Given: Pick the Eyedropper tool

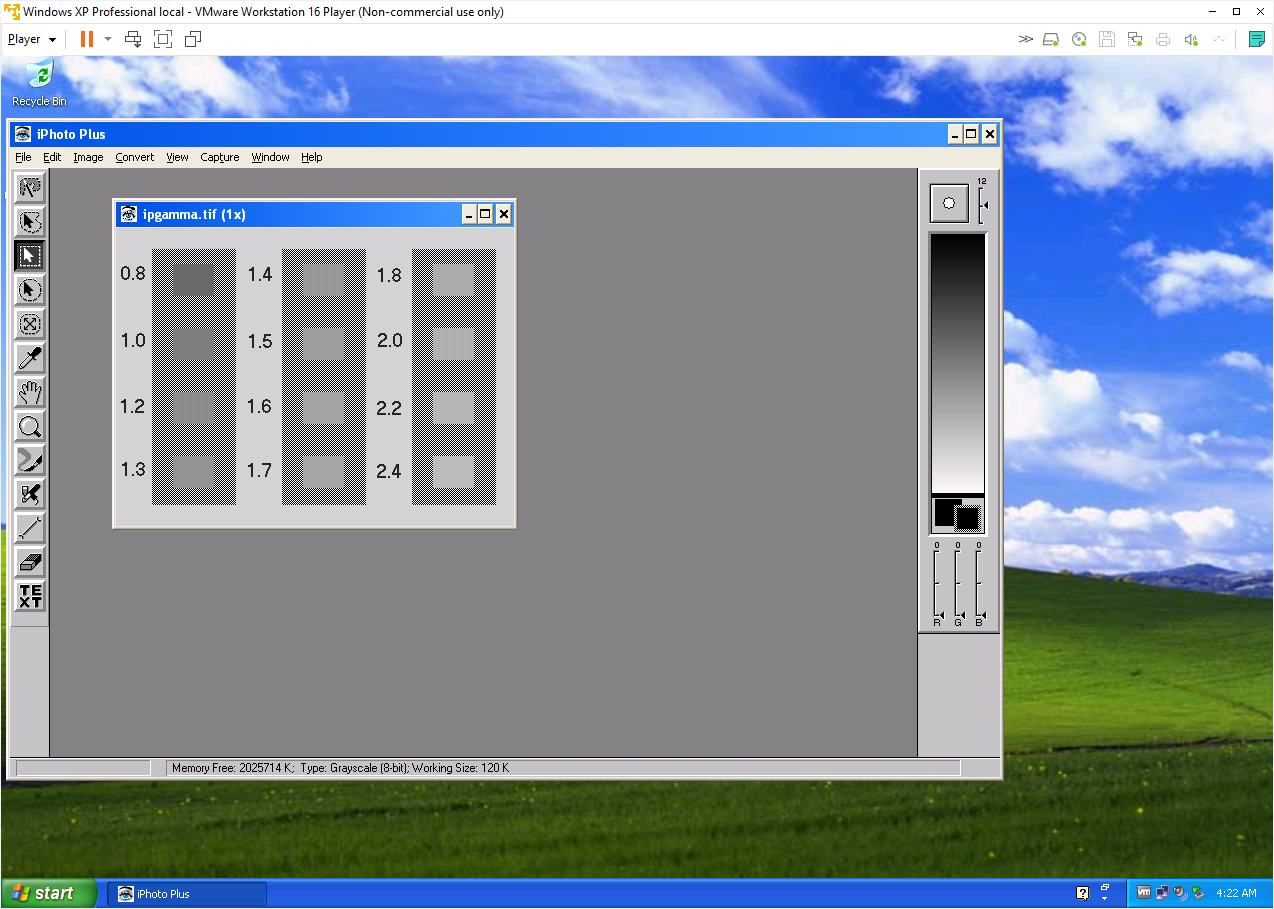Looking at the screenshot, I should tap(30, 358).
